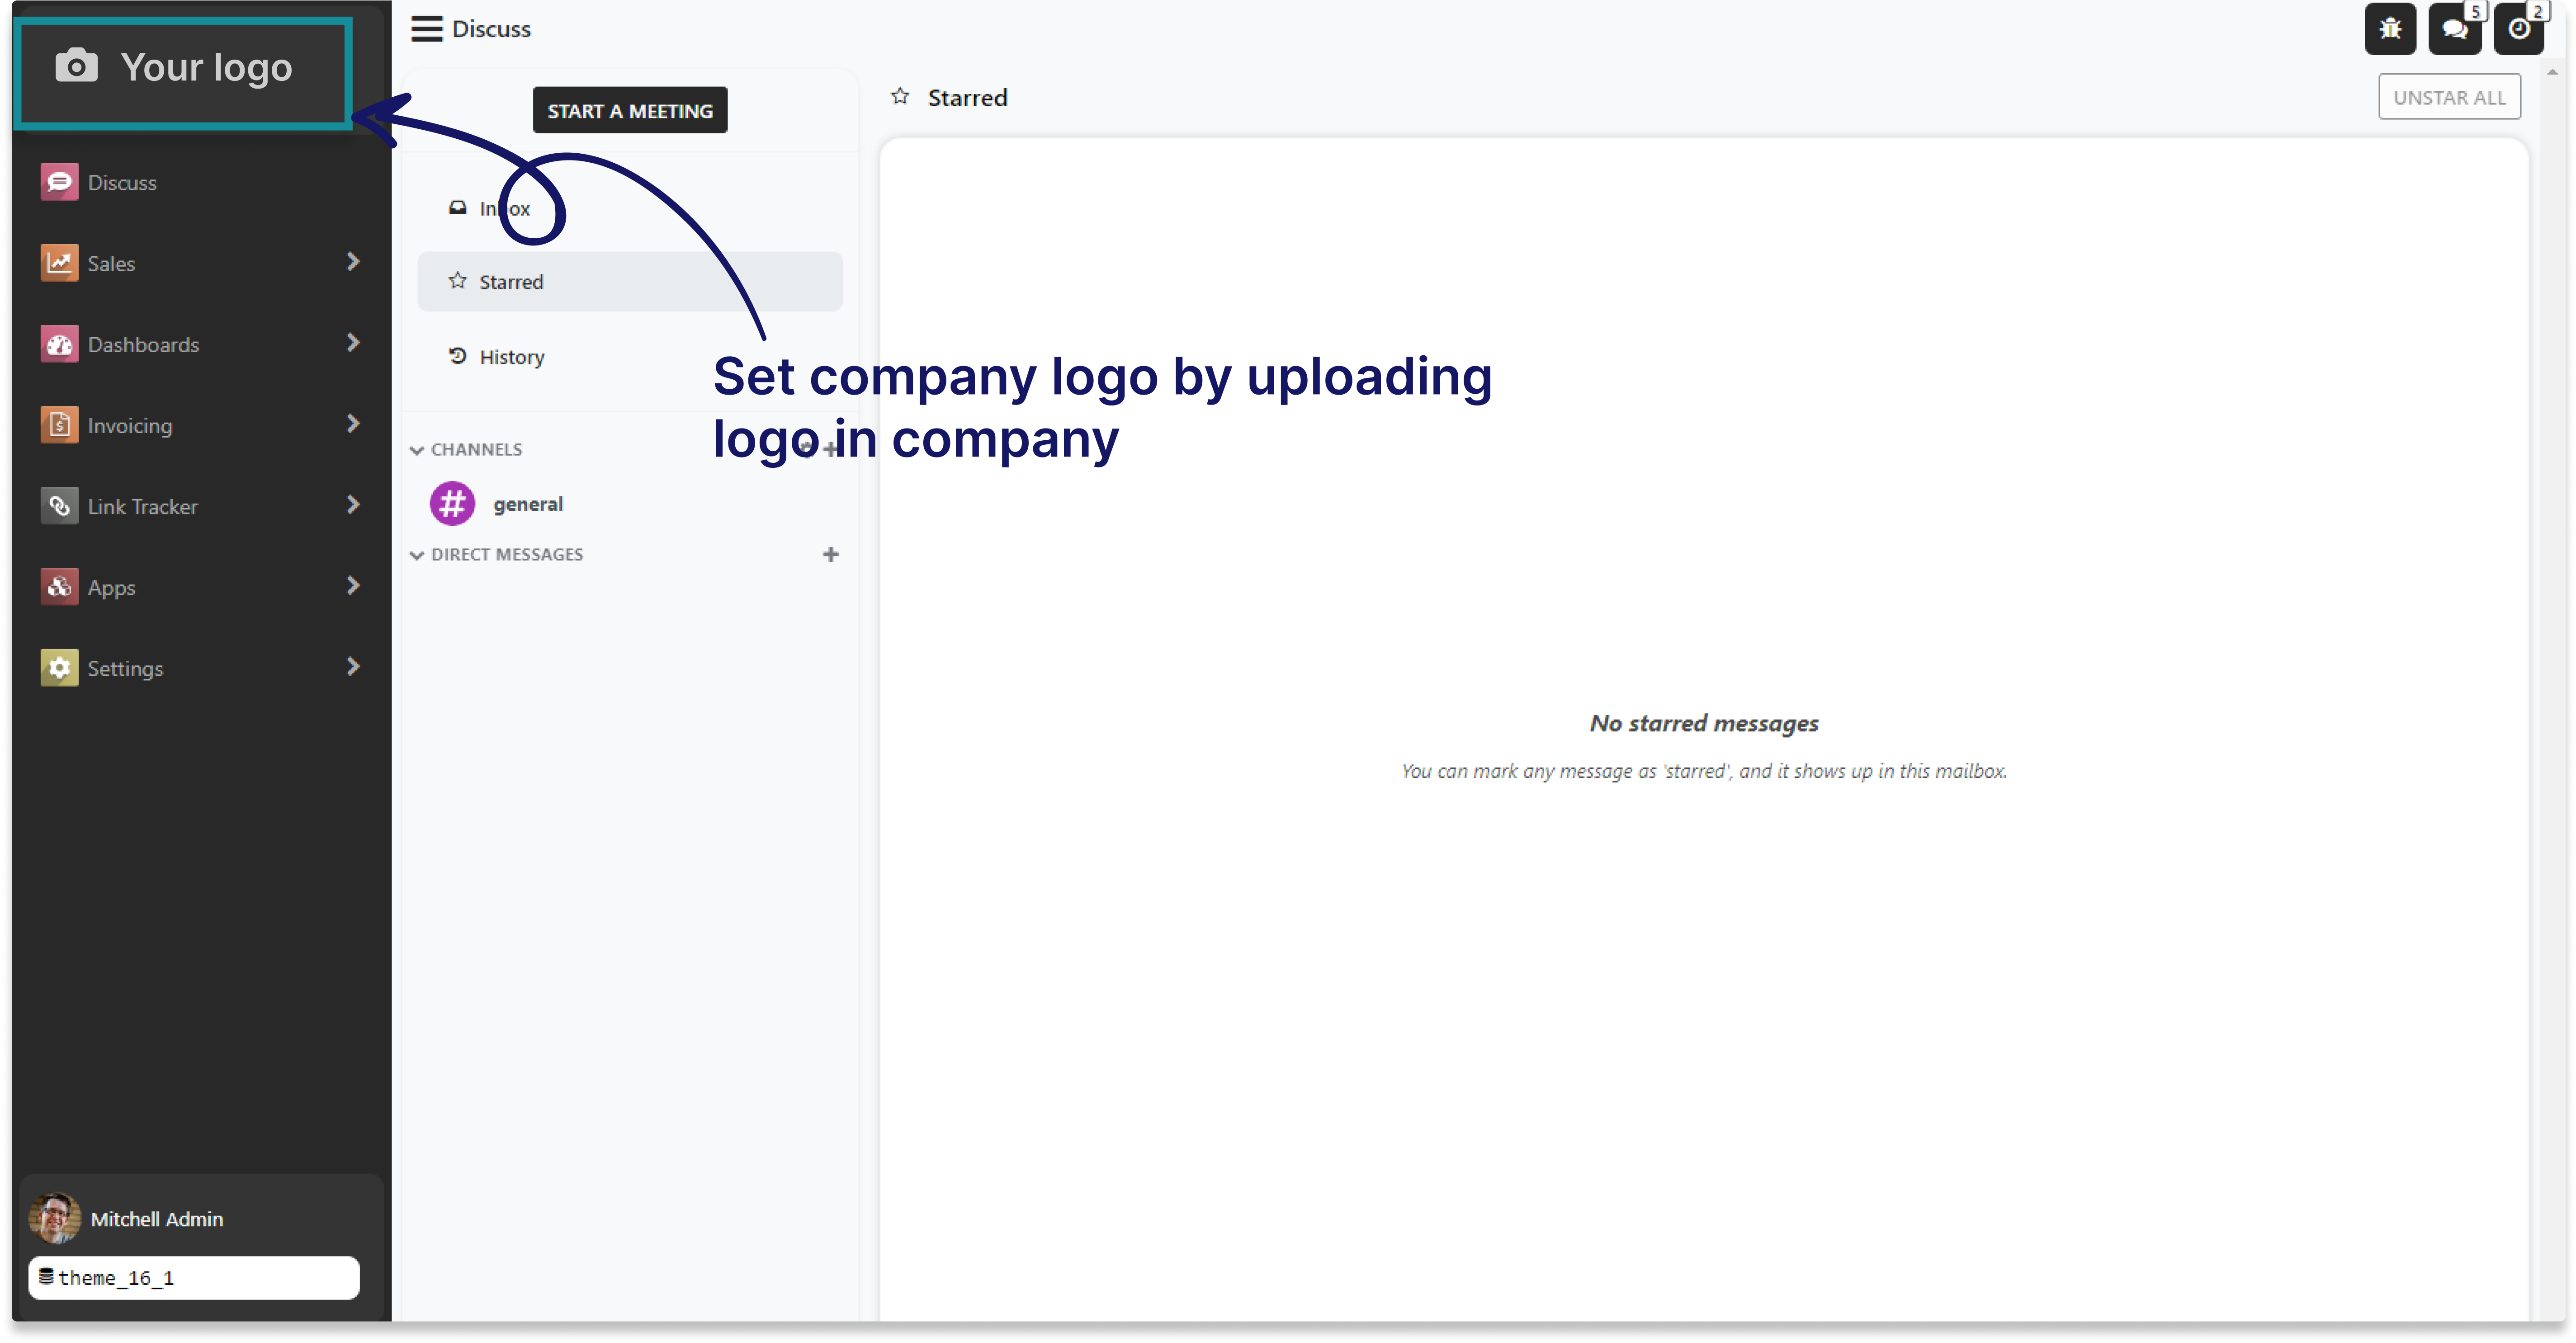Click the Dashboards app icon
The height and width of the screenshot is (1343, 2576).
coord(59,344)
